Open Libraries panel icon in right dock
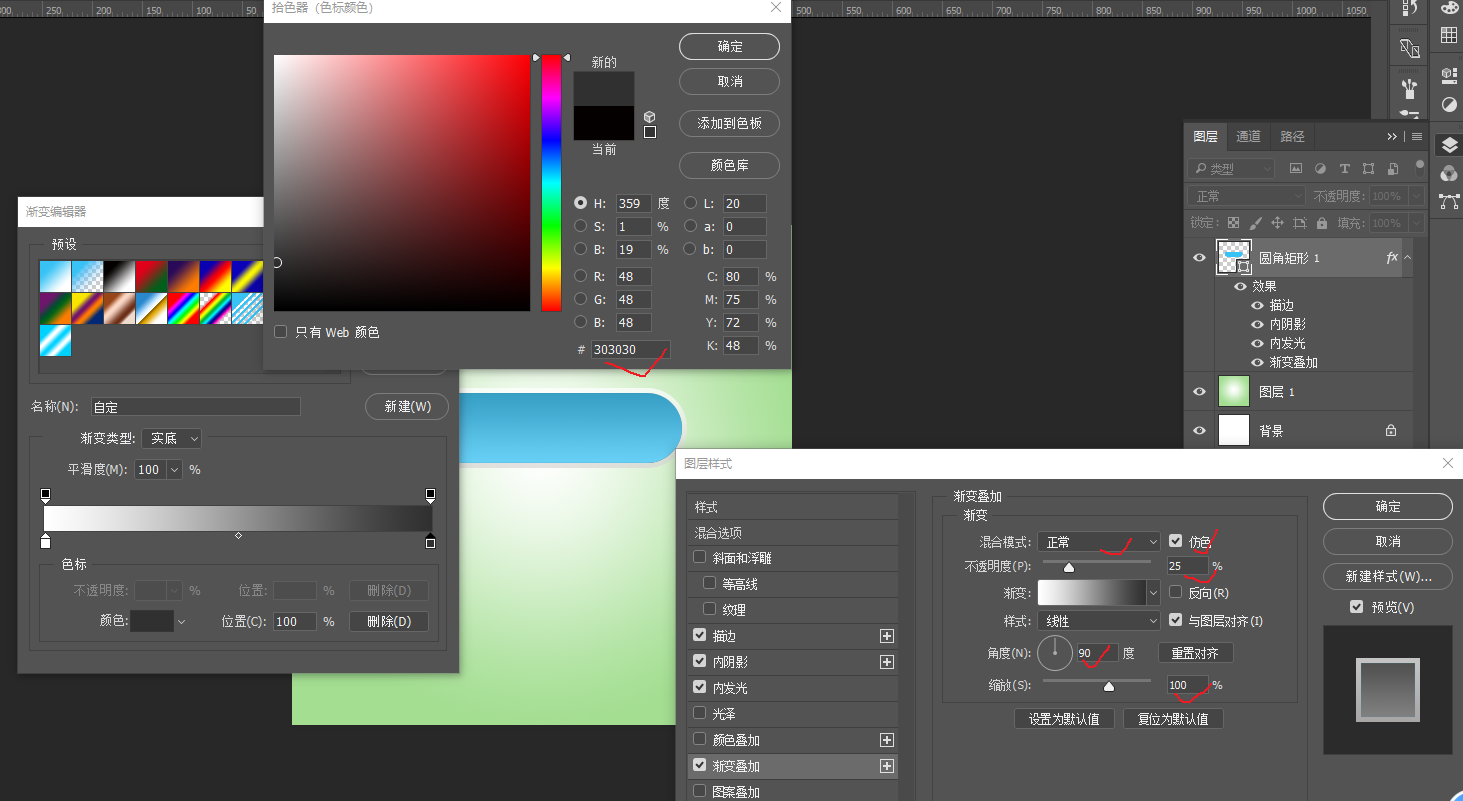Viewport: 1463px width, 801px height. click(1449, 75)
